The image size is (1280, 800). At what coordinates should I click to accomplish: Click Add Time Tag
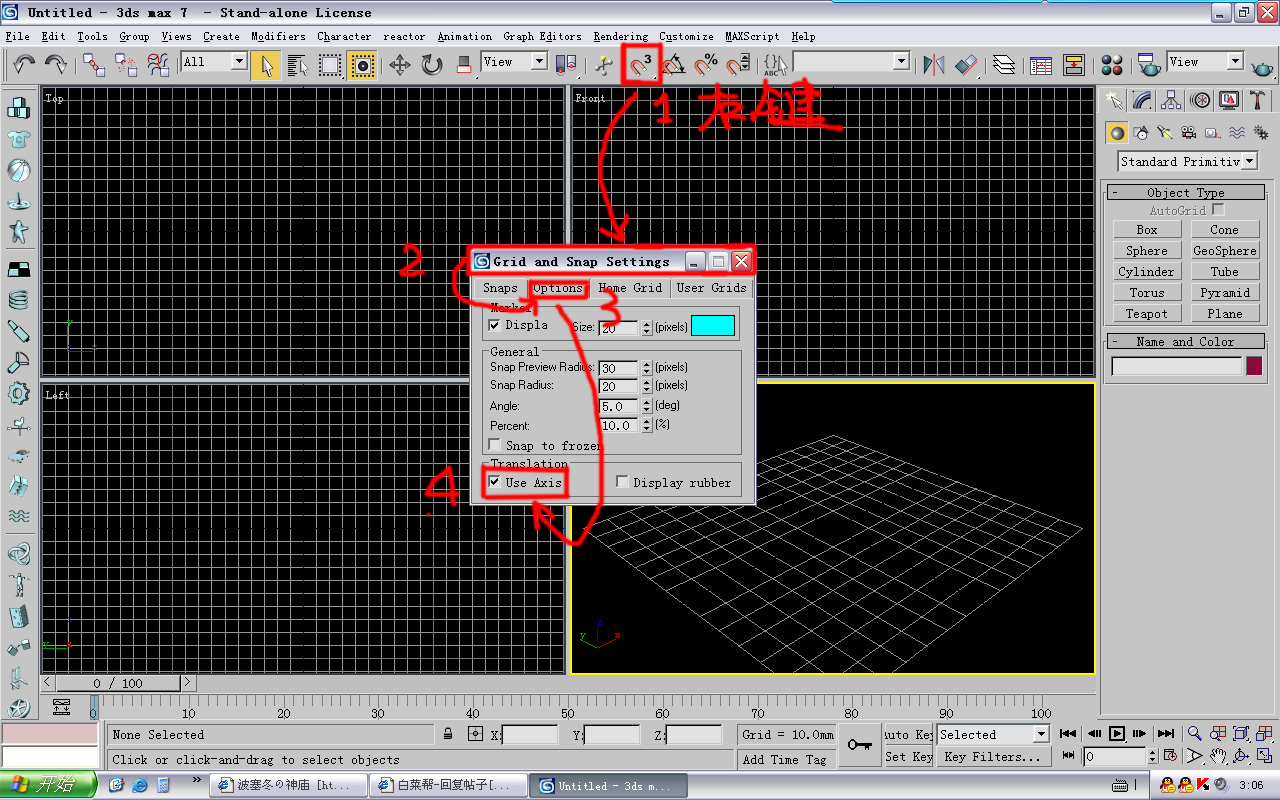[x=785, y=759]
